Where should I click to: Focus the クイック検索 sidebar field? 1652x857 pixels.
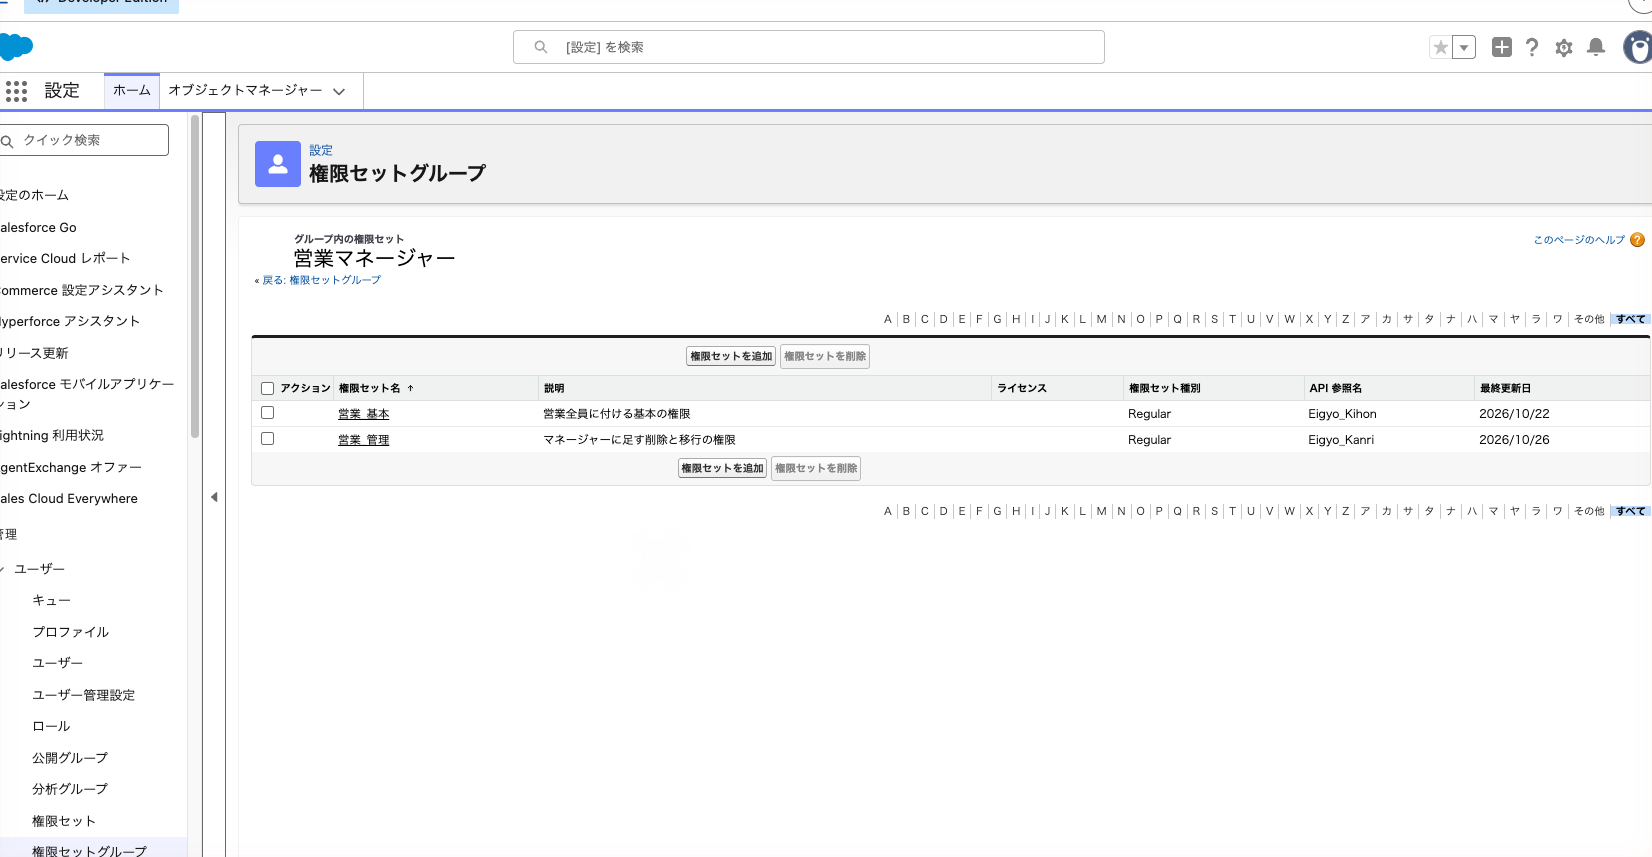click(x=84, y=140)
